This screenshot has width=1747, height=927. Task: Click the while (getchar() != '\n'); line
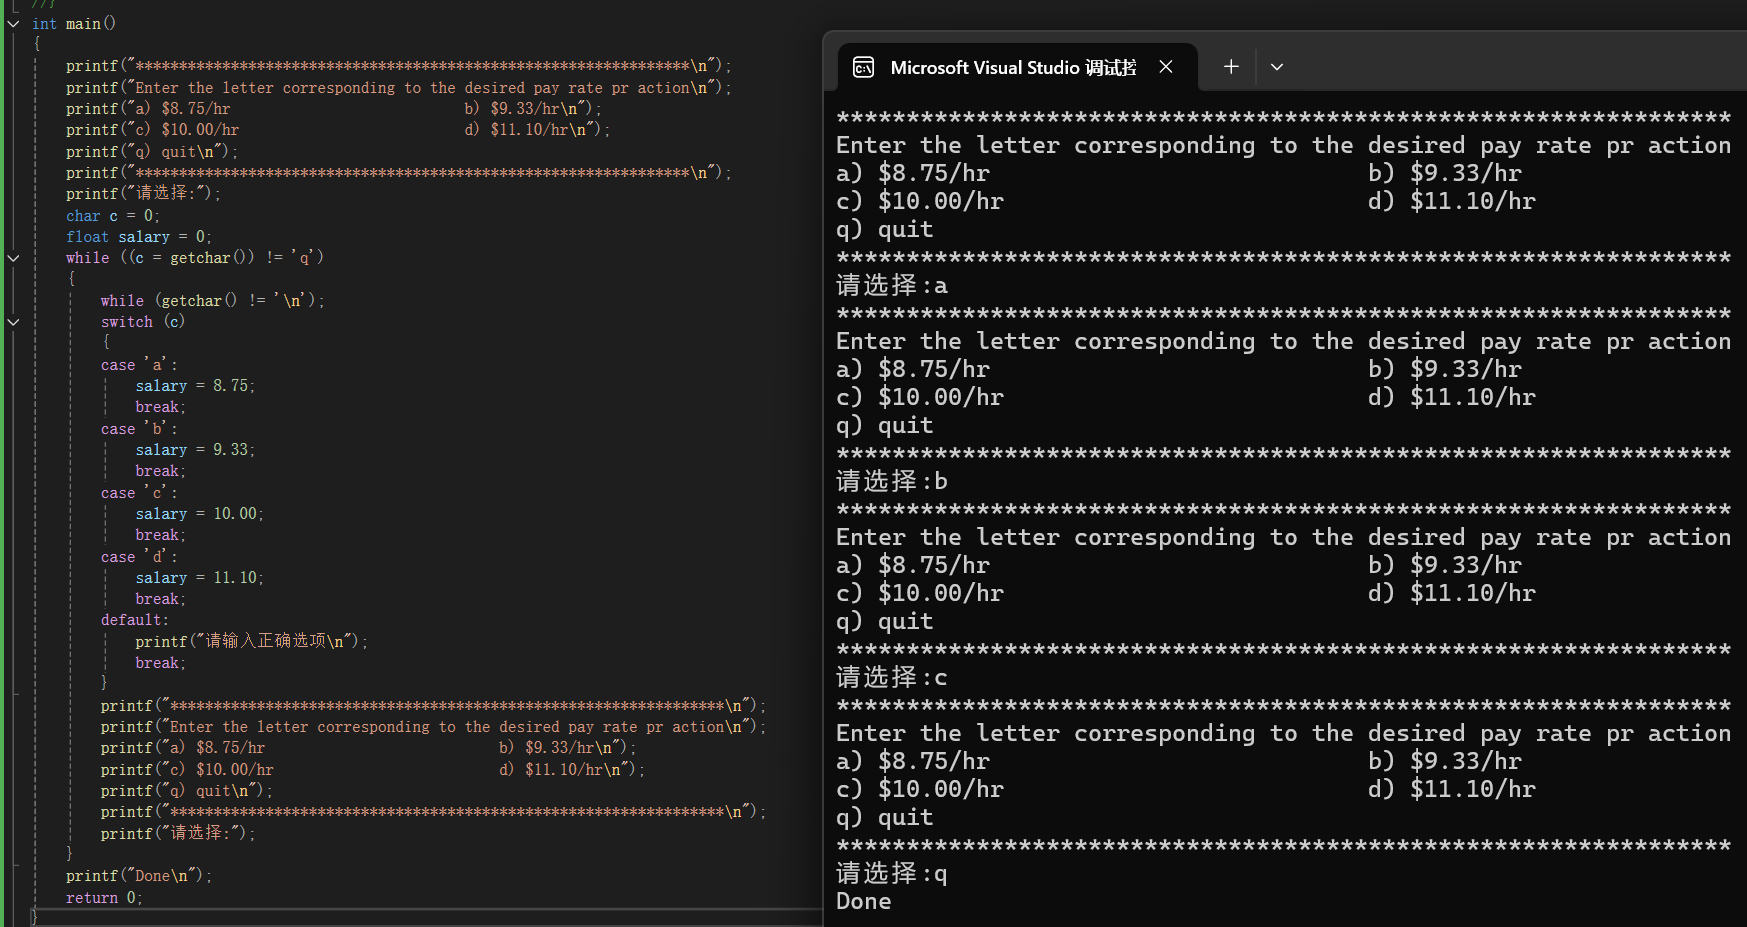click(213, 301)
